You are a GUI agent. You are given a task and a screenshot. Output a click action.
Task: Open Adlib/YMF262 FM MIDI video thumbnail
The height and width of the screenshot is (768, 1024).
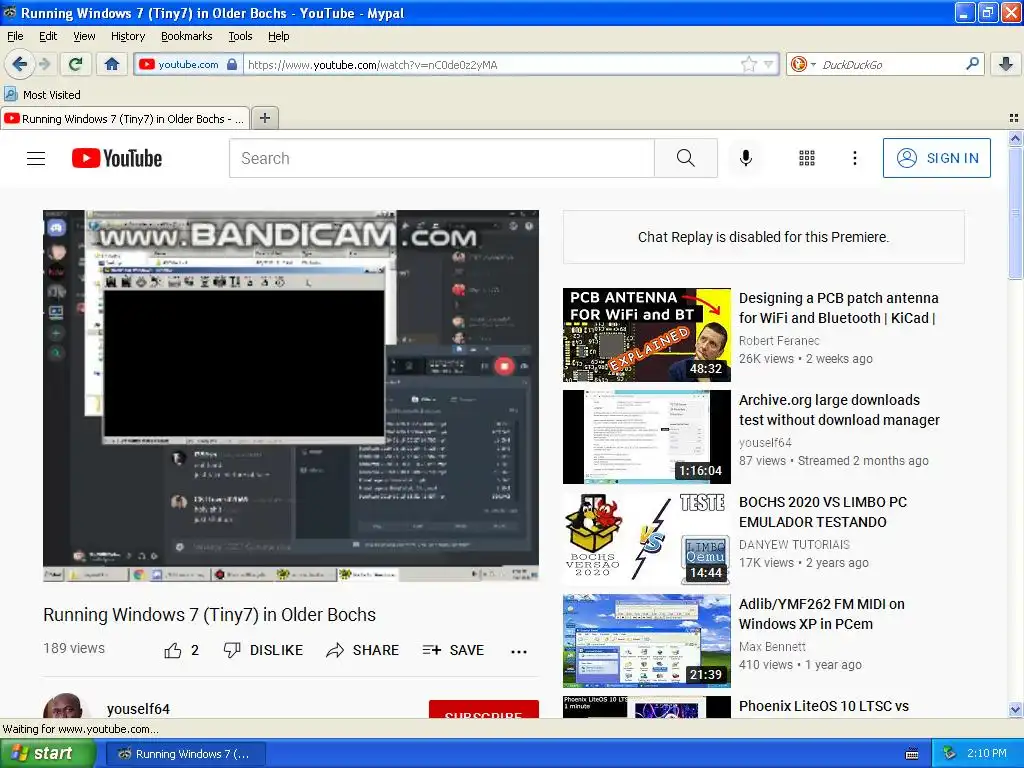(647, 641)
